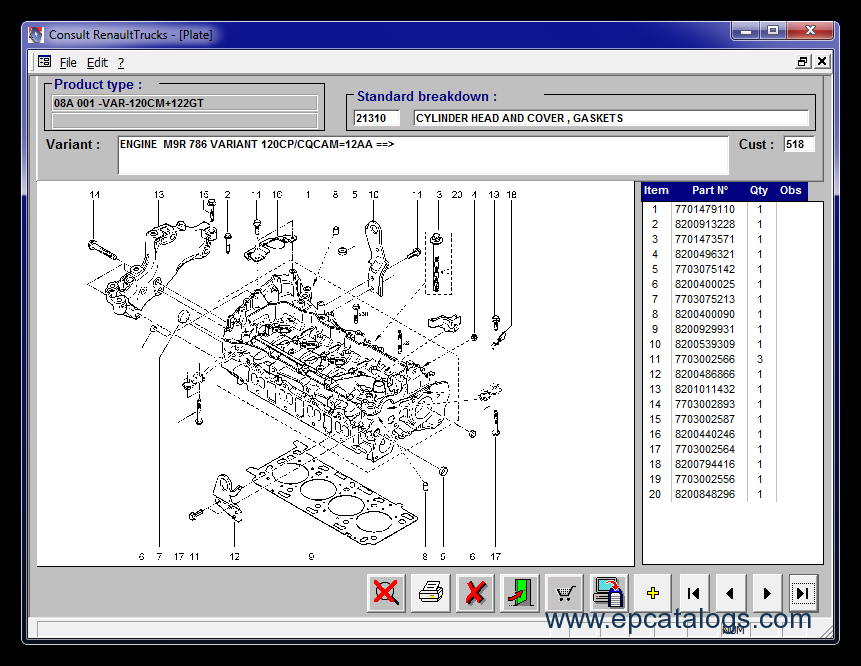Viewport: 861px width, 666px height.
Task: Select part number 8200929931
Action: tap(705, 329)
